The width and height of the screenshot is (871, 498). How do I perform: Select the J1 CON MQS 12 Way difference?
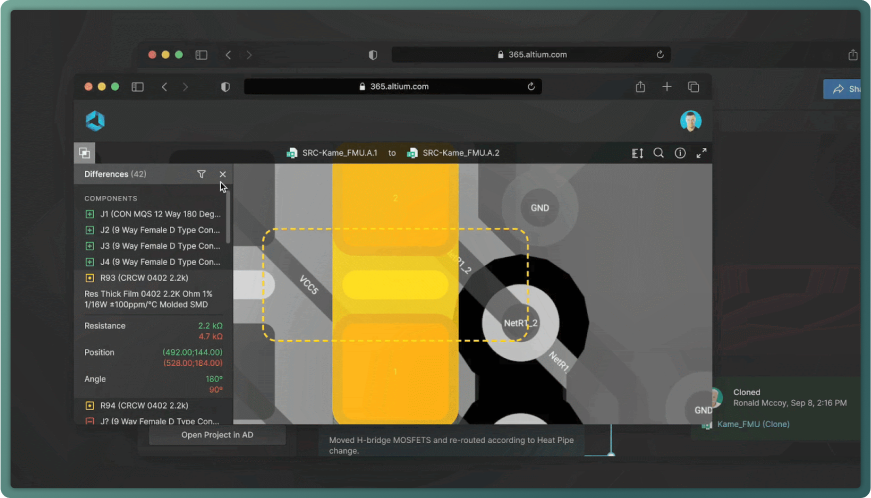[152, 214]
